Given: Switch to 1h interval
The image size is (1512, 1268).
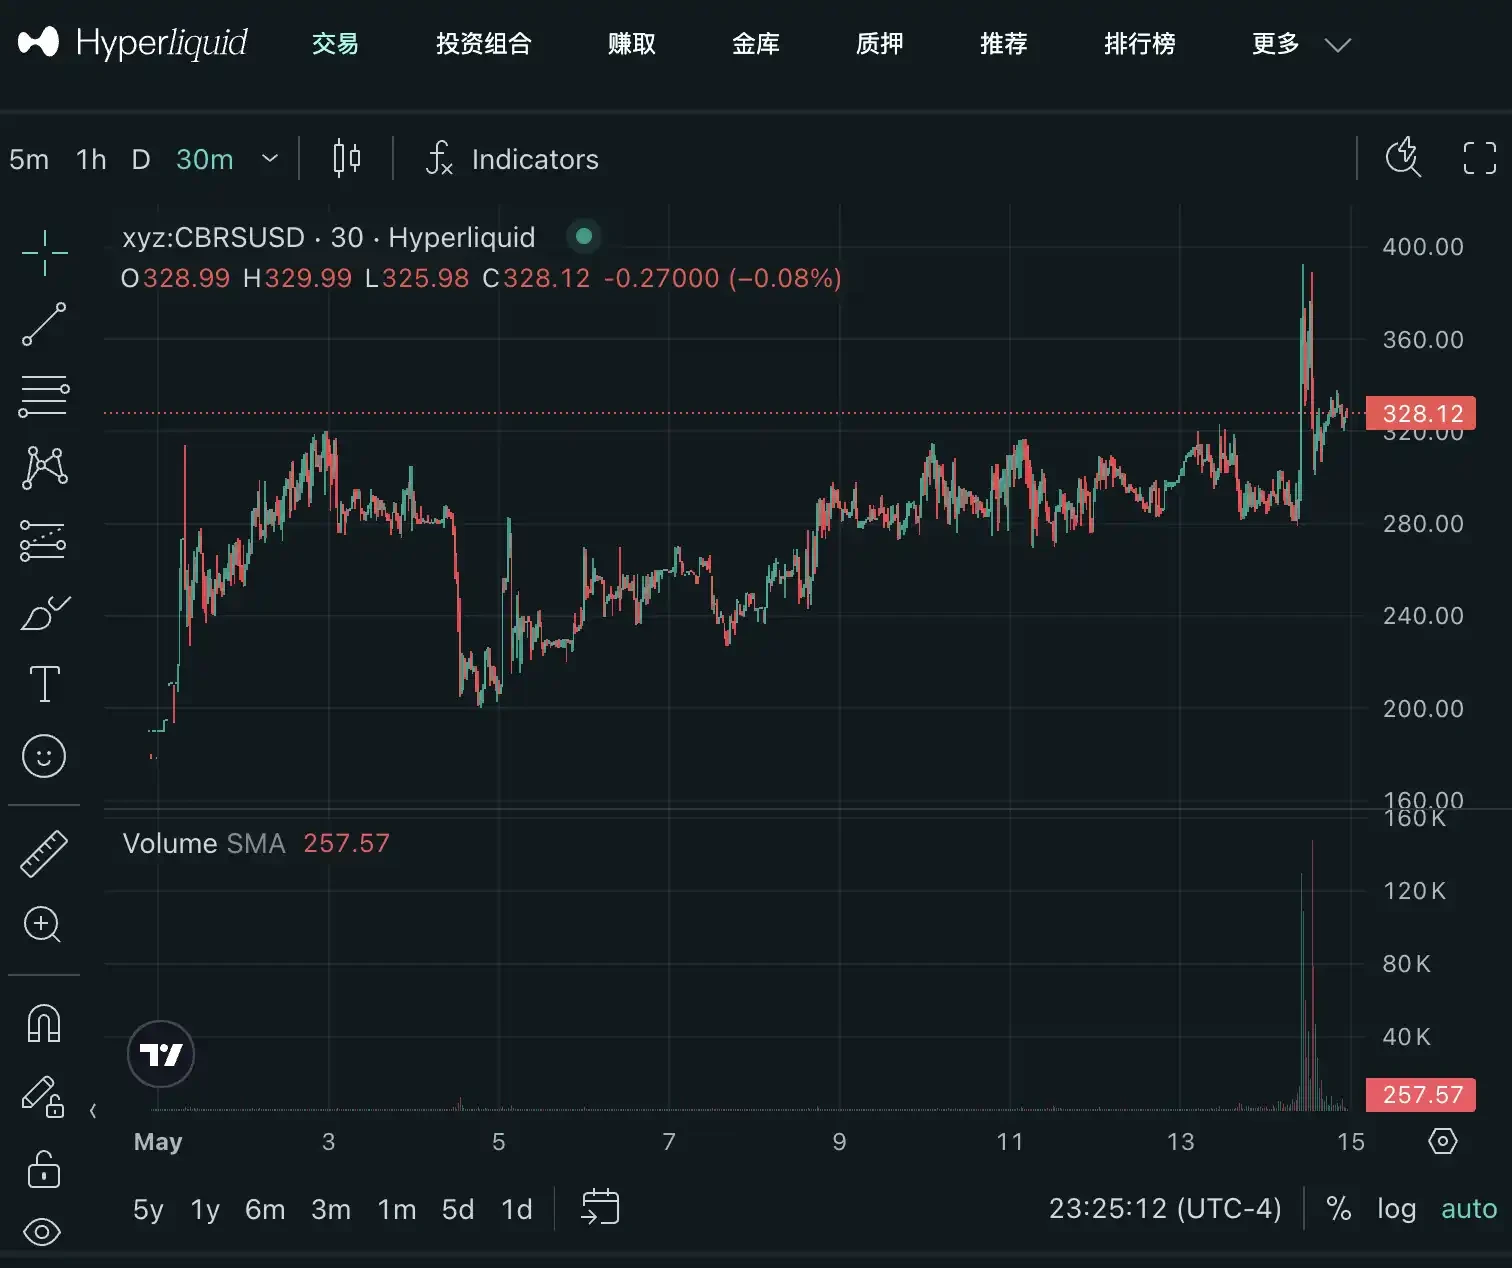Looking at the screenshot, I should click(x=91, y=159).
